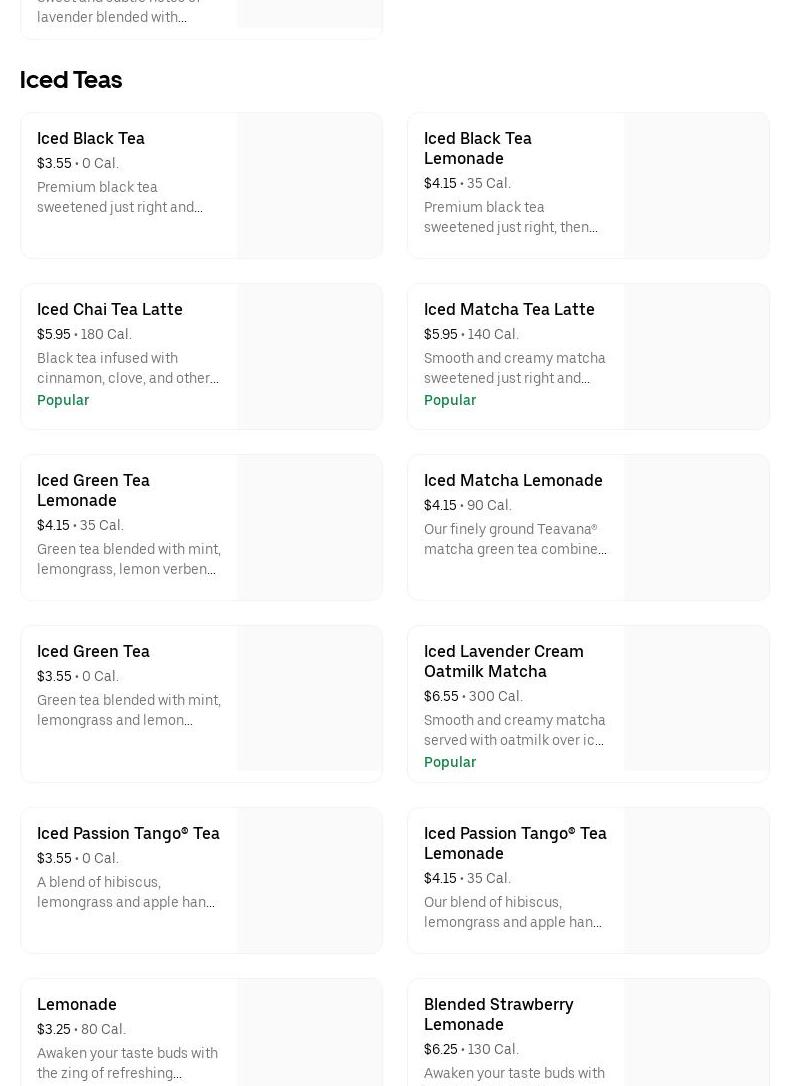Image resolution: width=804 pixels, height=1086 pixels.
Task: Pick the Iced Lavender Cream Oatmilk Matcha title
Action: point(503,661)
